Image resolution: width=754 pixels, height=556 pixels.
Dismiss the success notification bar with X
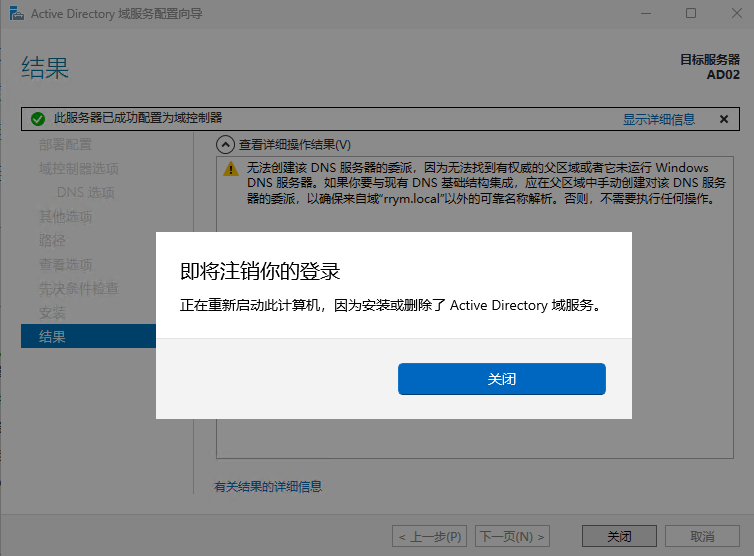(723, 119)
